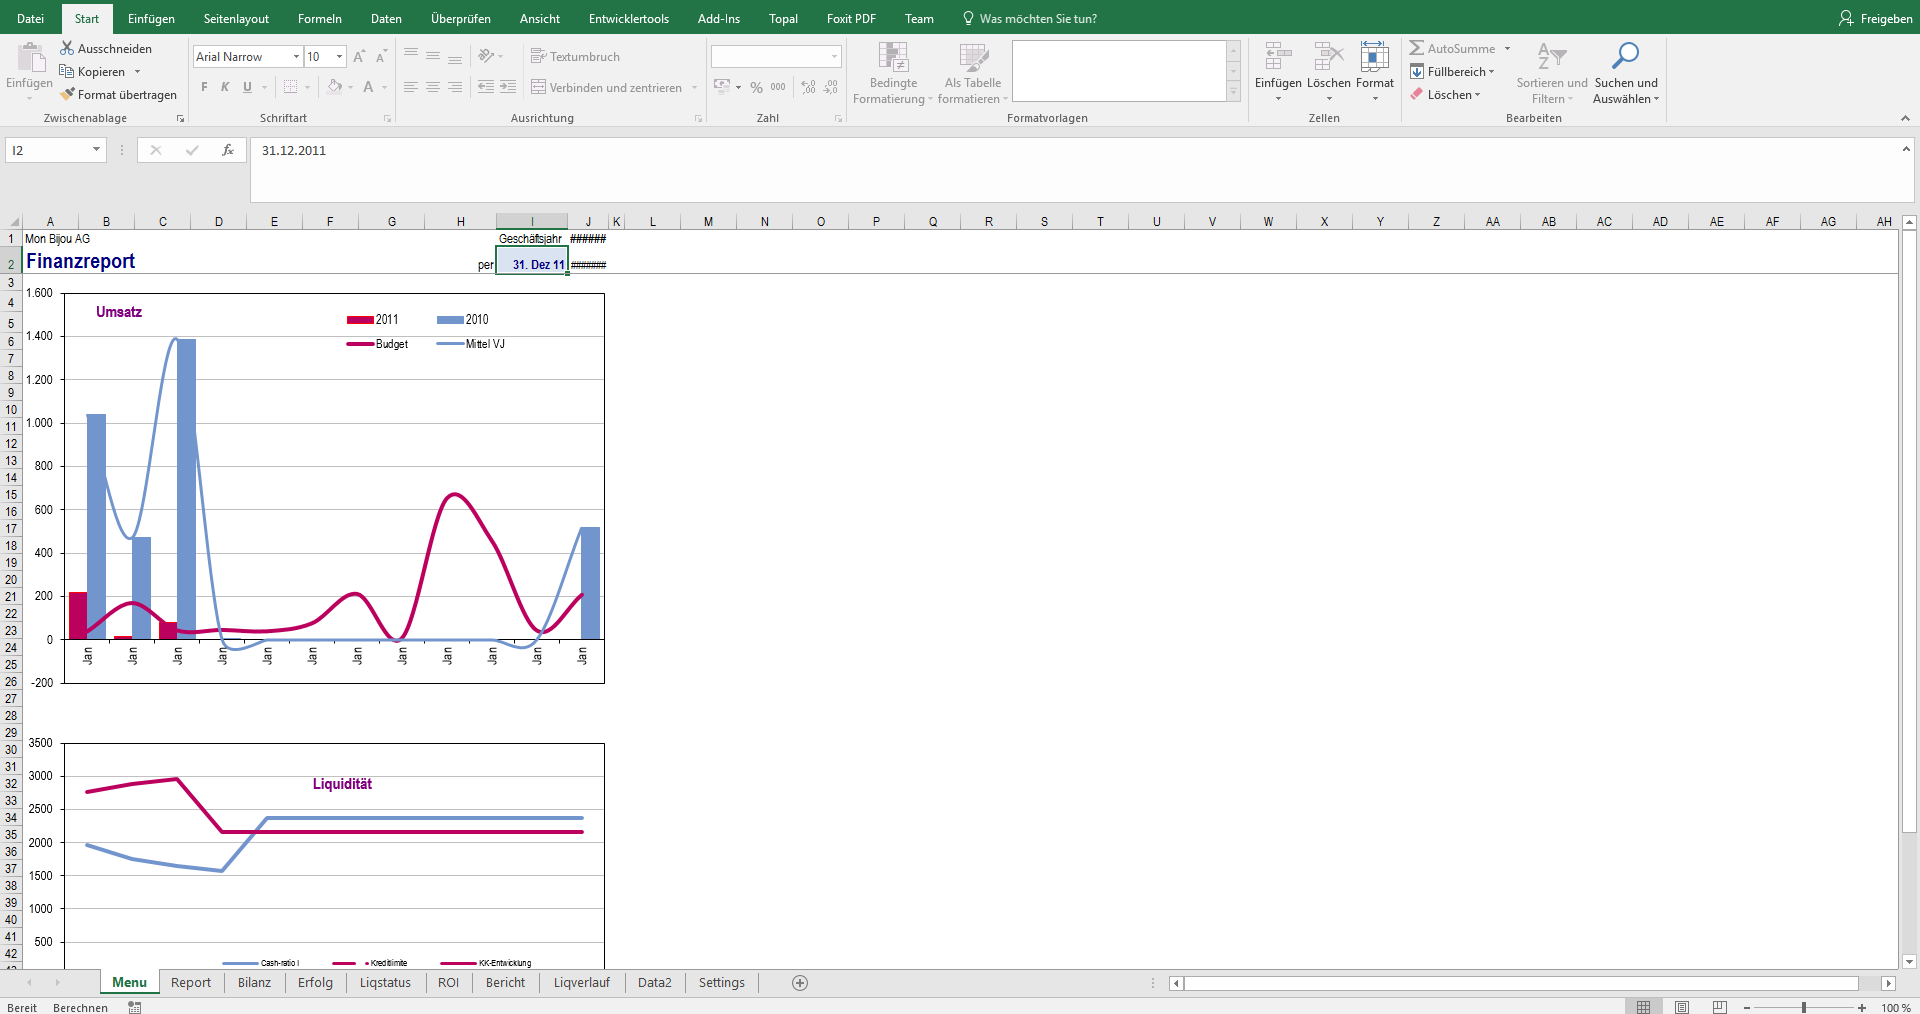Switch to page layout view icon
This screenshot has width=1920, height=1014.
pos(1682,1007)
